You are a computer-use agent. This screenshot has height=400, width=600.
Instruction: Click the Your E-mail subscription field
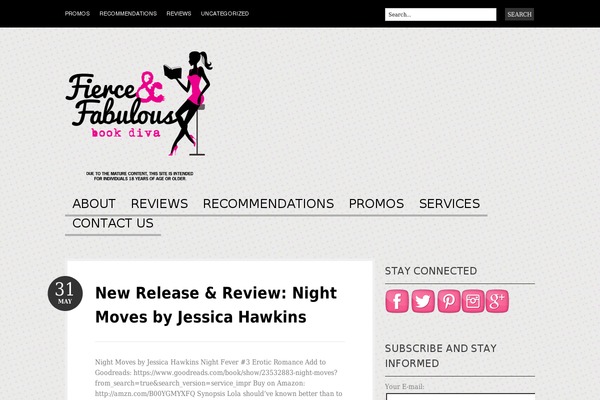460,397
